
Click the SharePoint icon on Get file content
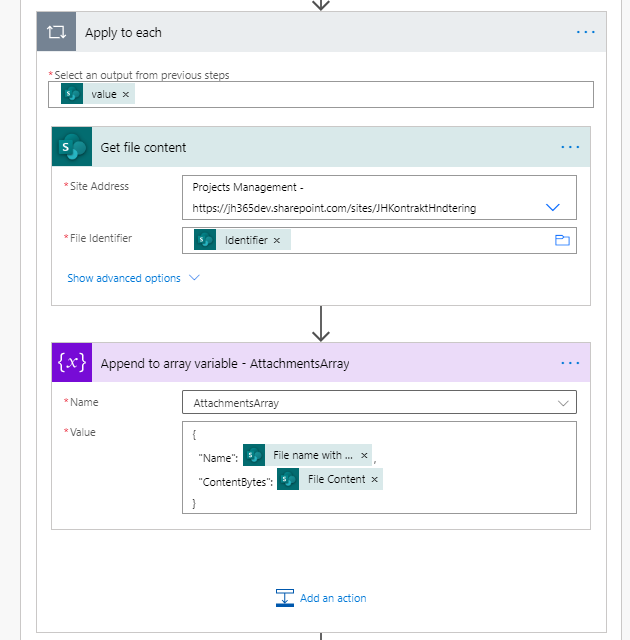pos(72,147)
